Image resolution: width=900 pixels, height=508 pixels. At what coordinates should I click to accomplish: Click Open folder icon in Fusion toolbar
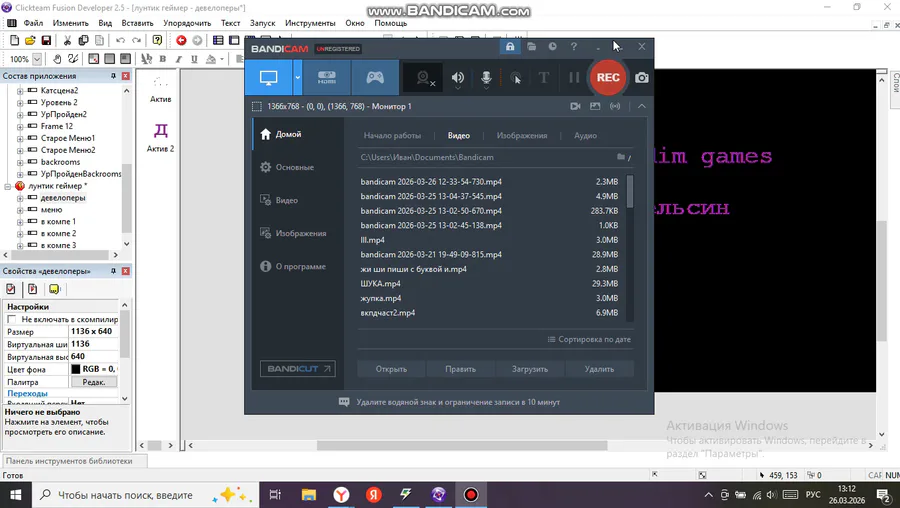30,40
